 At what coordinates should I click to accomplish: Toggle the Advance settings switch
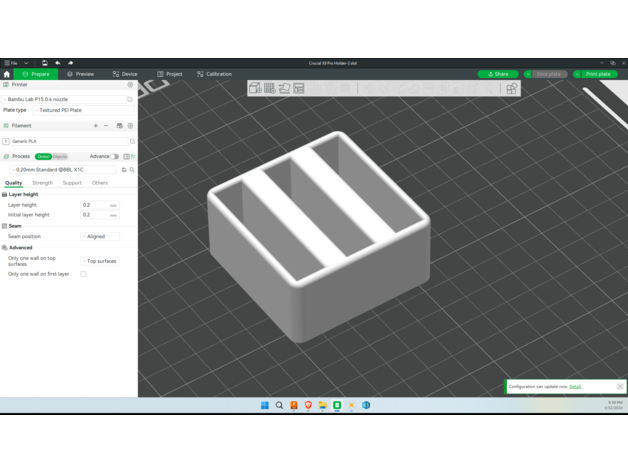click(x=115, y=157)
